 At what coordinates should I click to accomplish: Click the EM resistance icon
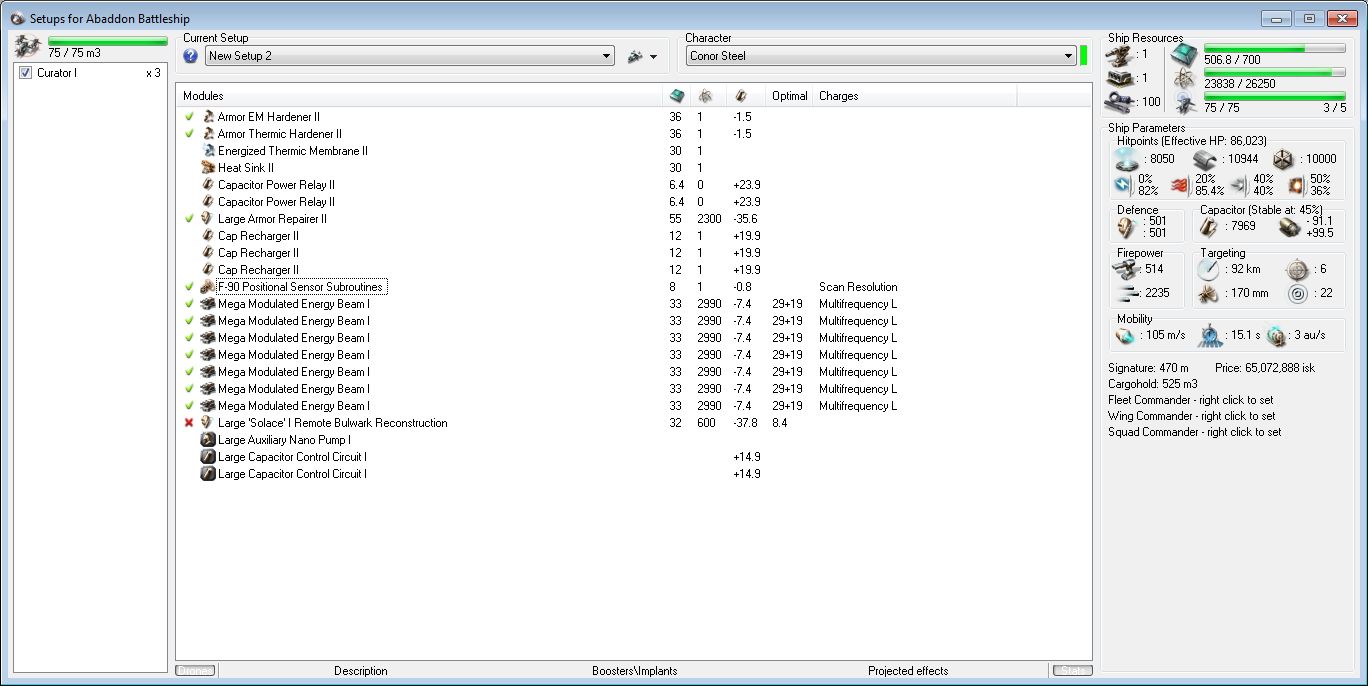coord(1123,184)
